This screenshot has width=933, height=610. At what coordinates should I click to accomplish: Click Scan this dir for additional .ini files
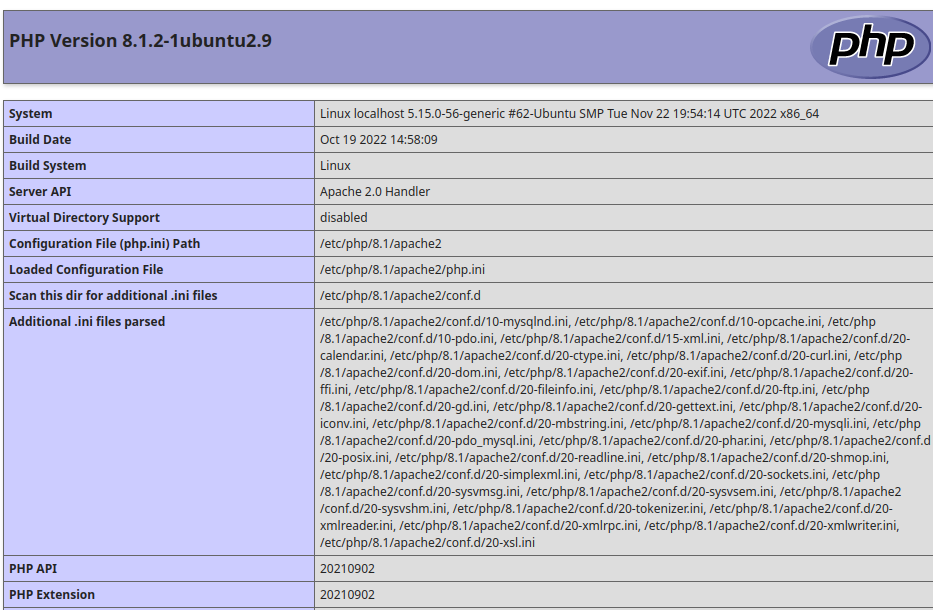coord(113,296)
